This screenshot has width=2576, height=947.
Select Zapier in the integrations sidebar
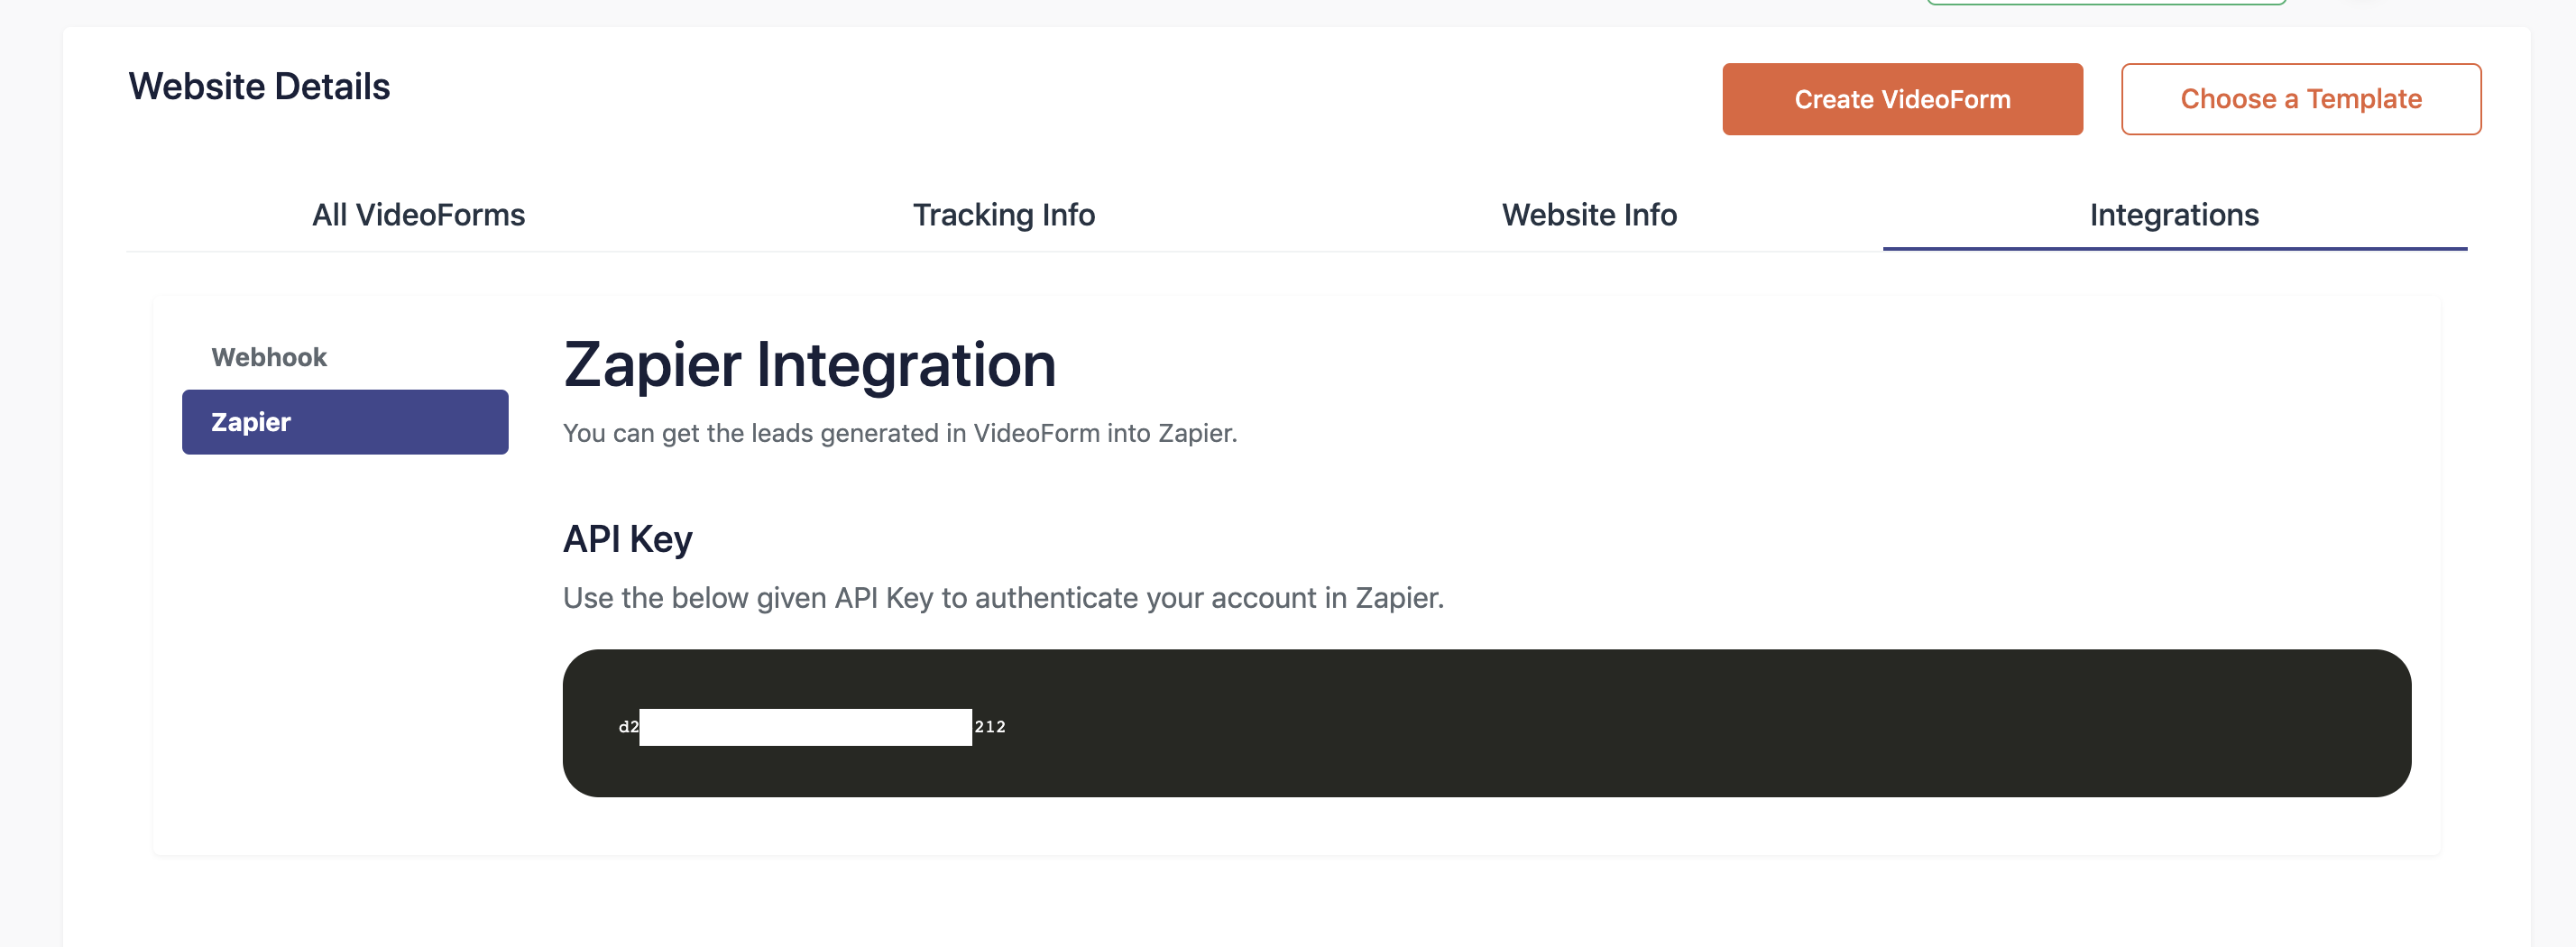(x=345, y=422)
